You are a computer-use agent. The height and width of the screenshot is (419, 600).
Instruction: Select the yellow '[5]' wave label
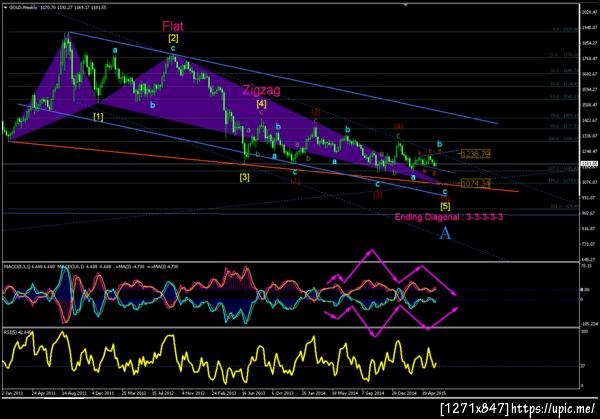click(445, 207)
